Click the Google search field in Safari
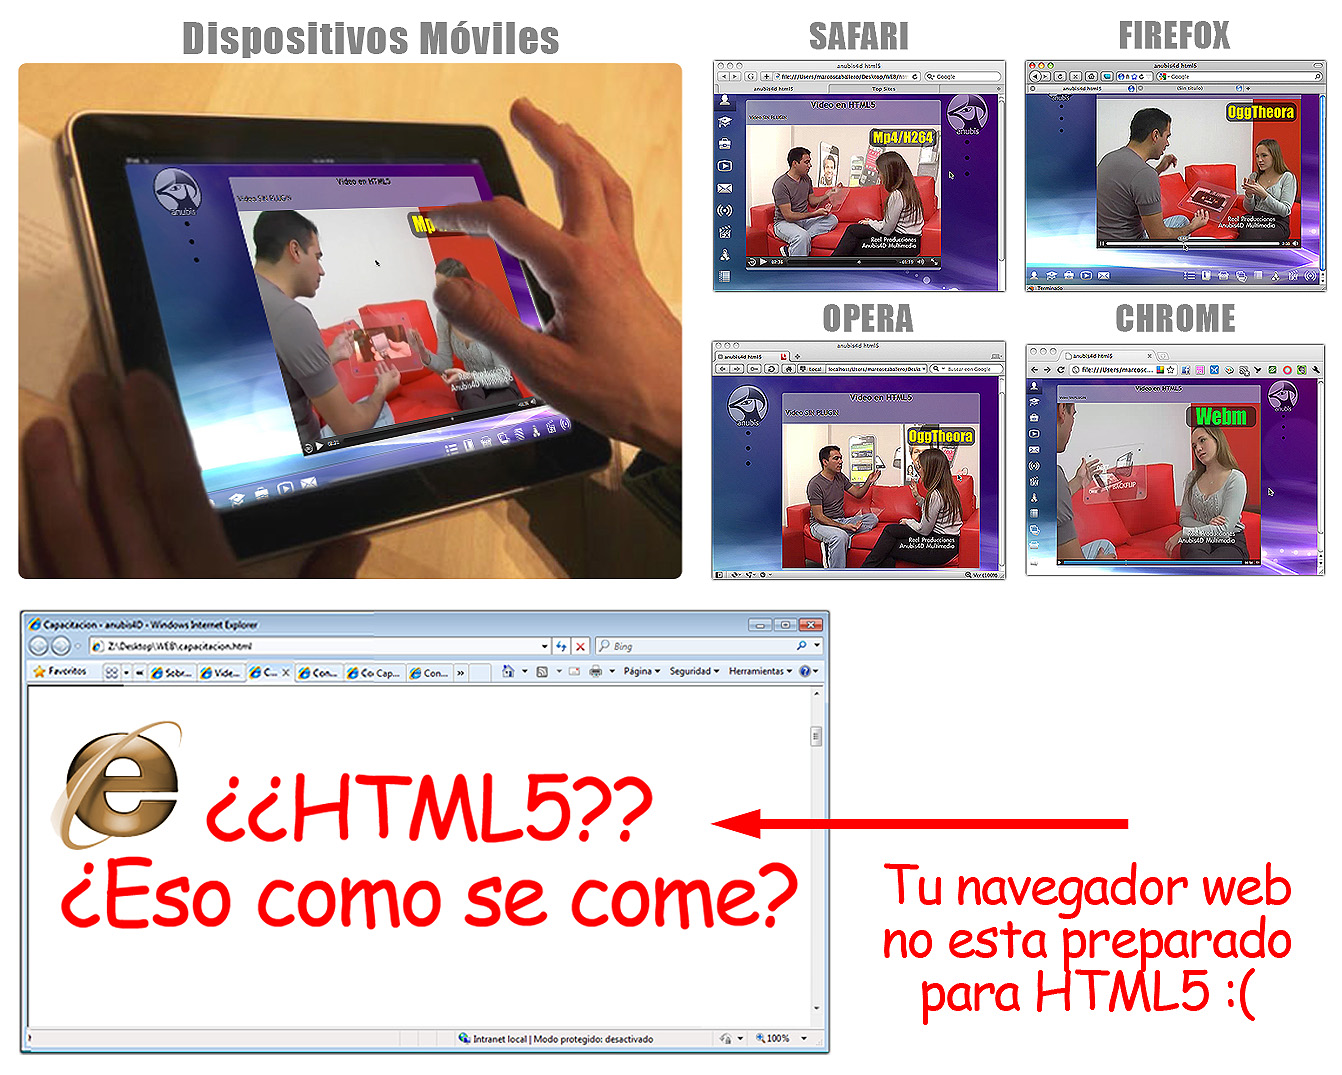The height and width of the screenshot is (1075, 1342). (x=962, y=76)
